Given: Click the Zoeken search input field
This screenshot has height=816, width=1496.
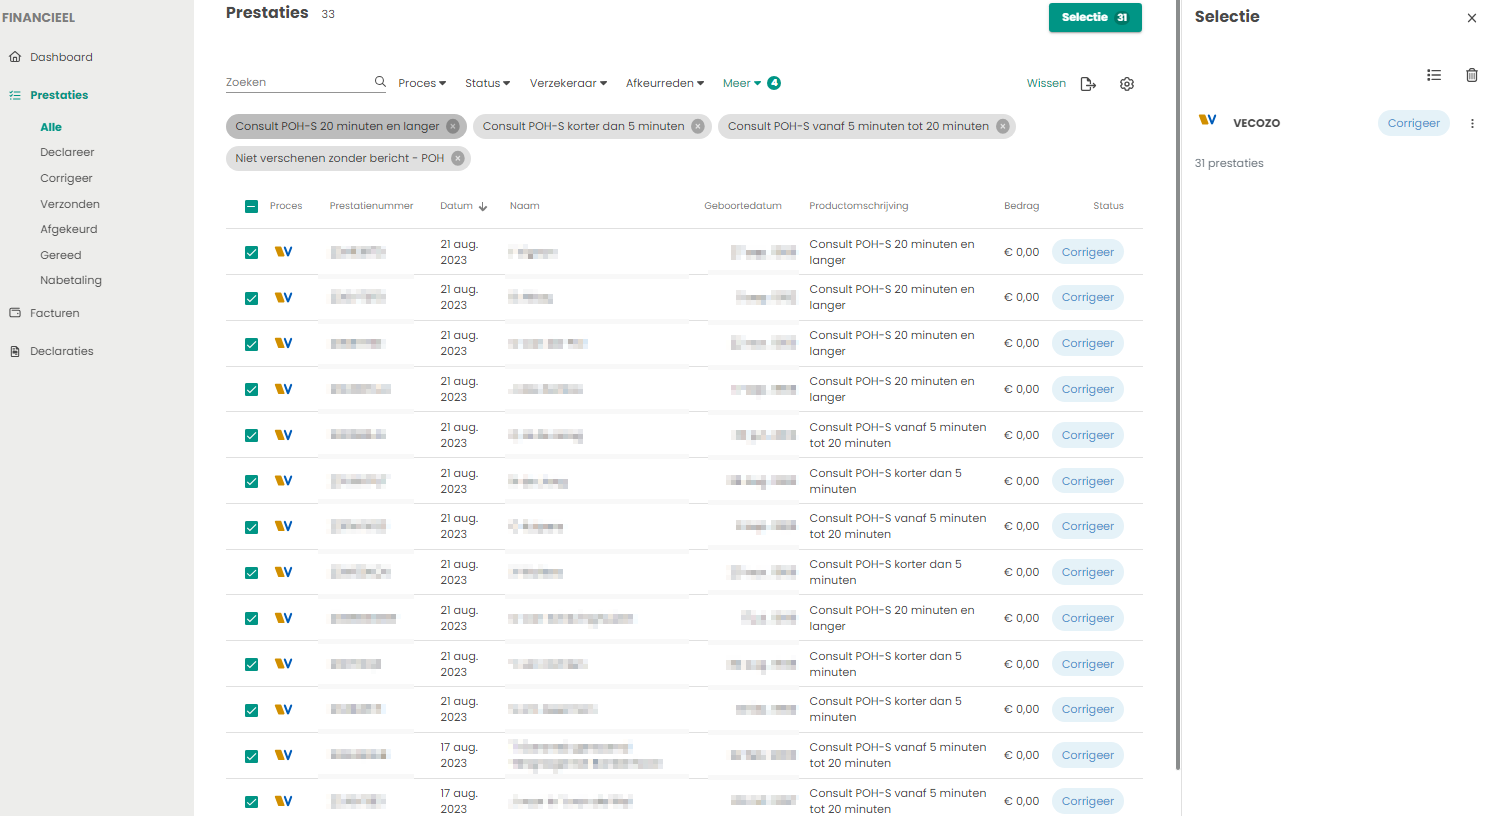Looking at the screenshot, I should pos(297,82).
